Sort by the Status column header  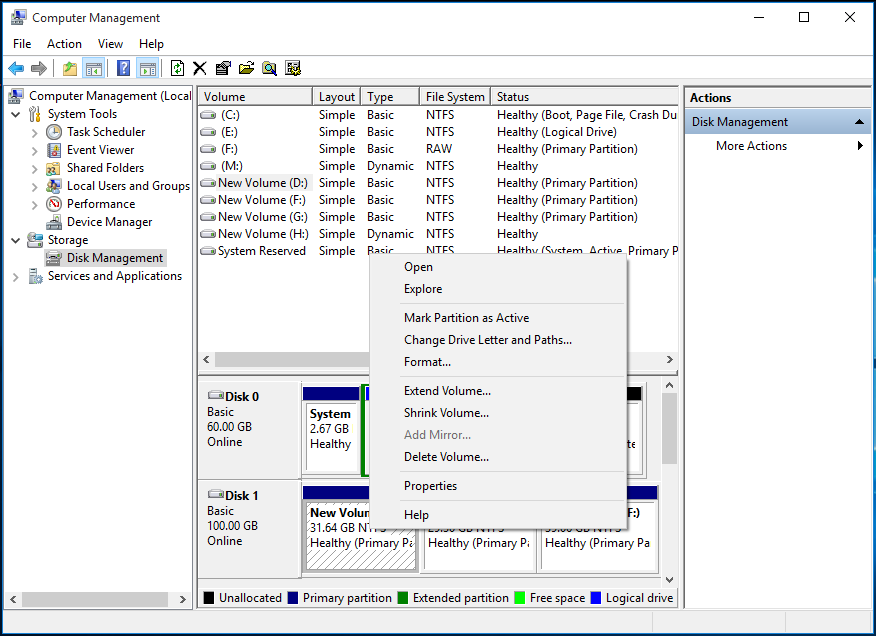click(584, 97)
